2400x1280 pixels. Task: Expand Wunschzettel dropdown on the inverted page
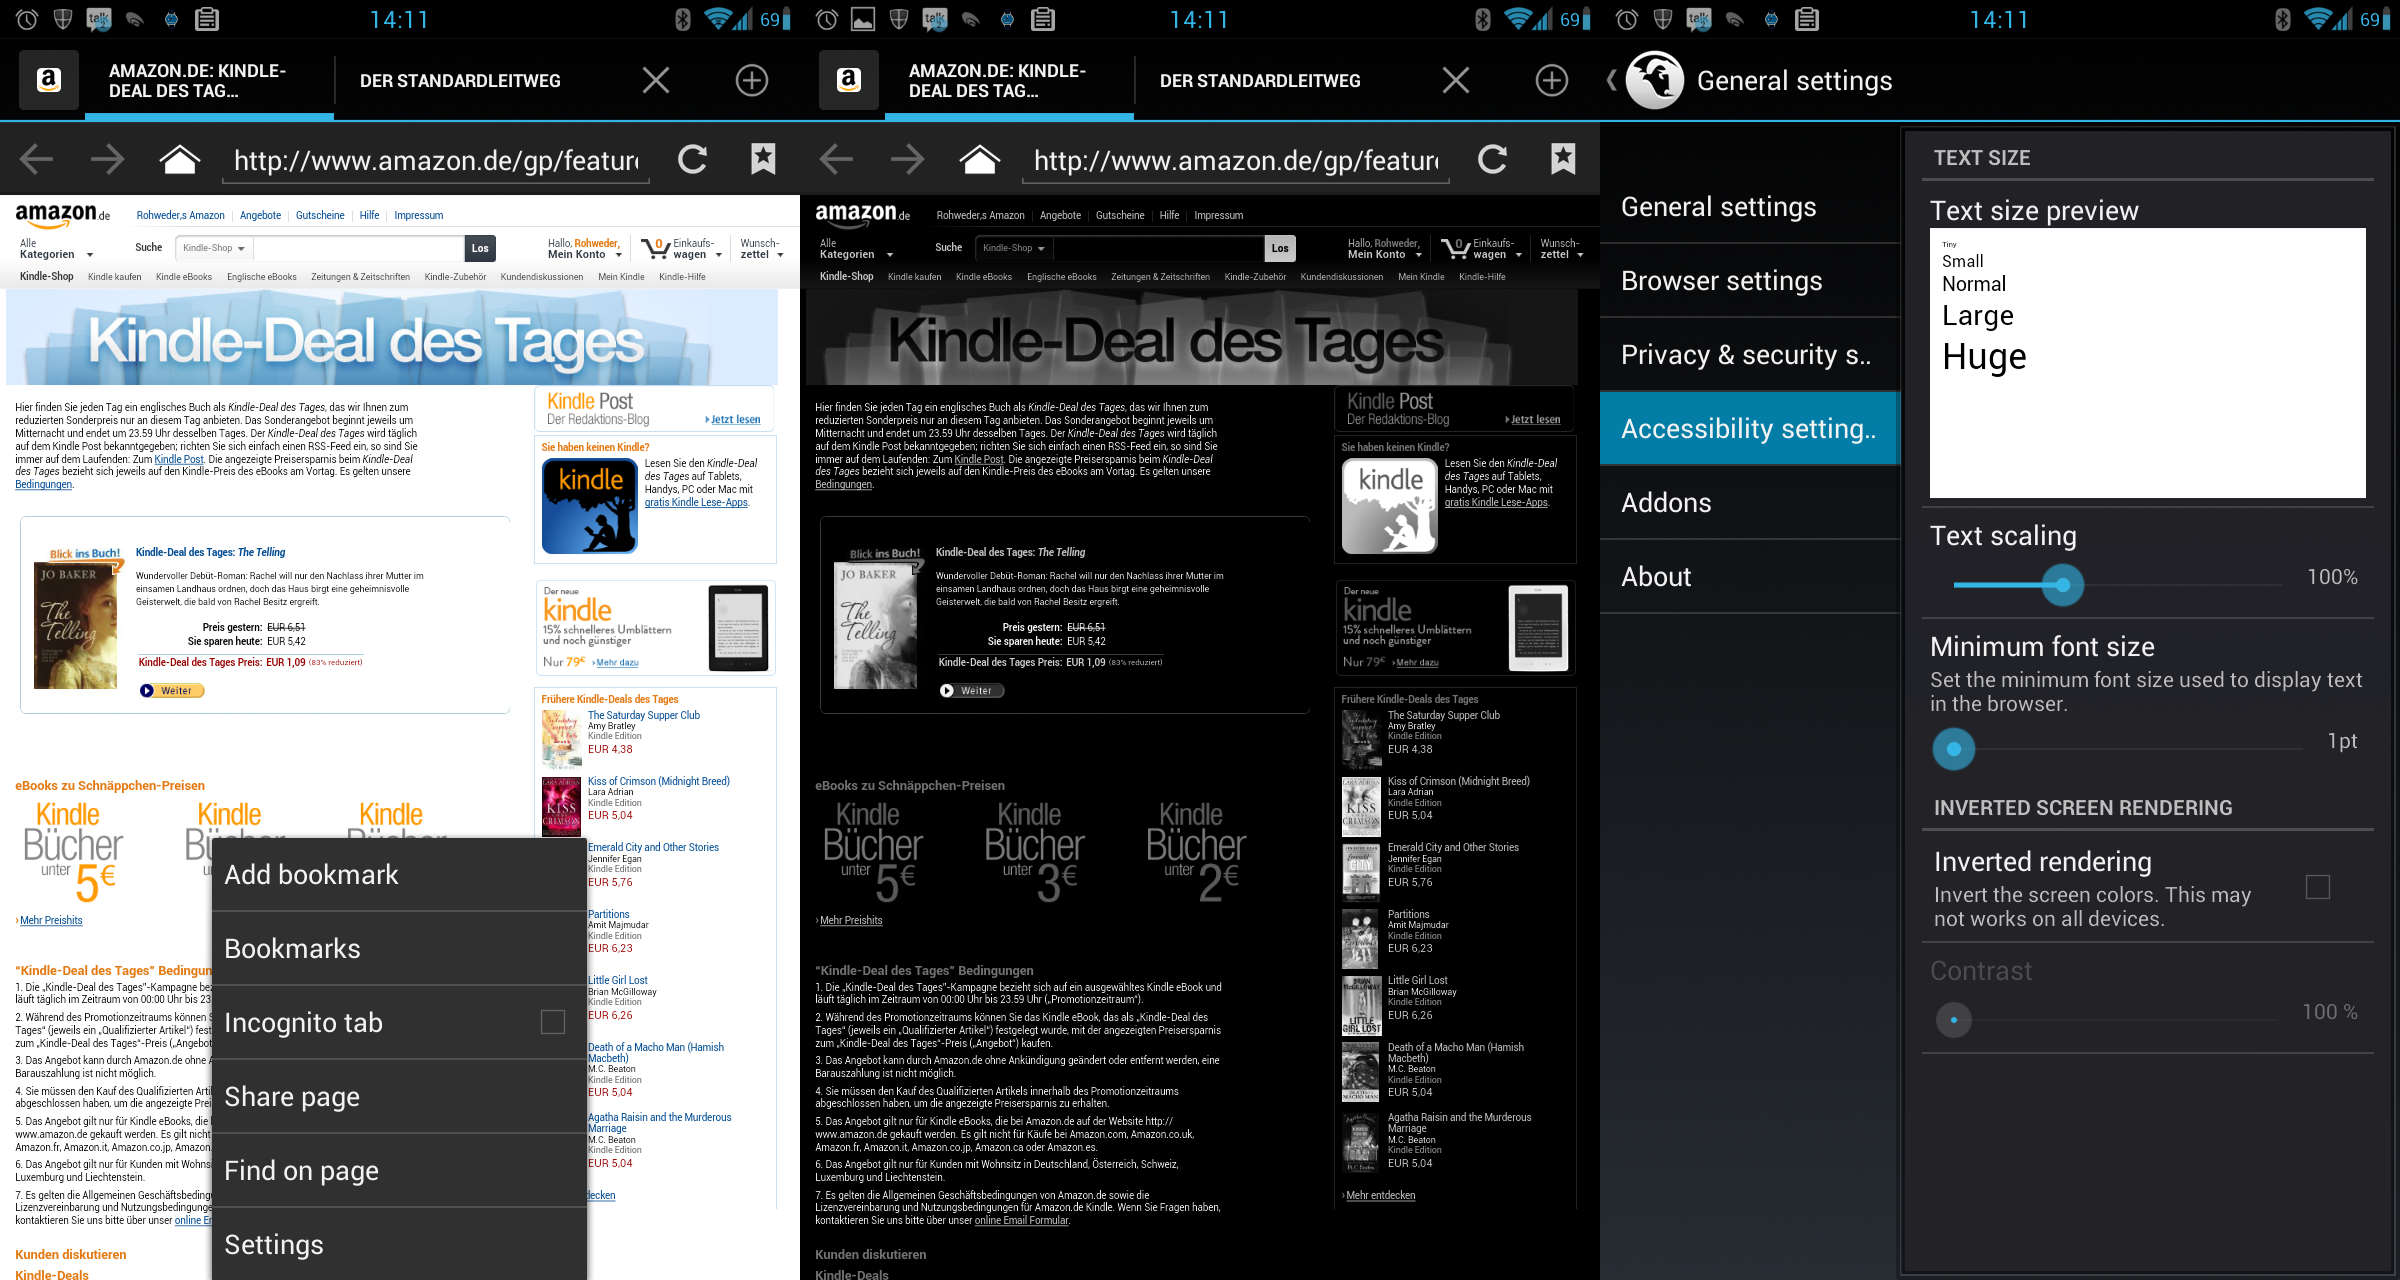pos(1562,249)
